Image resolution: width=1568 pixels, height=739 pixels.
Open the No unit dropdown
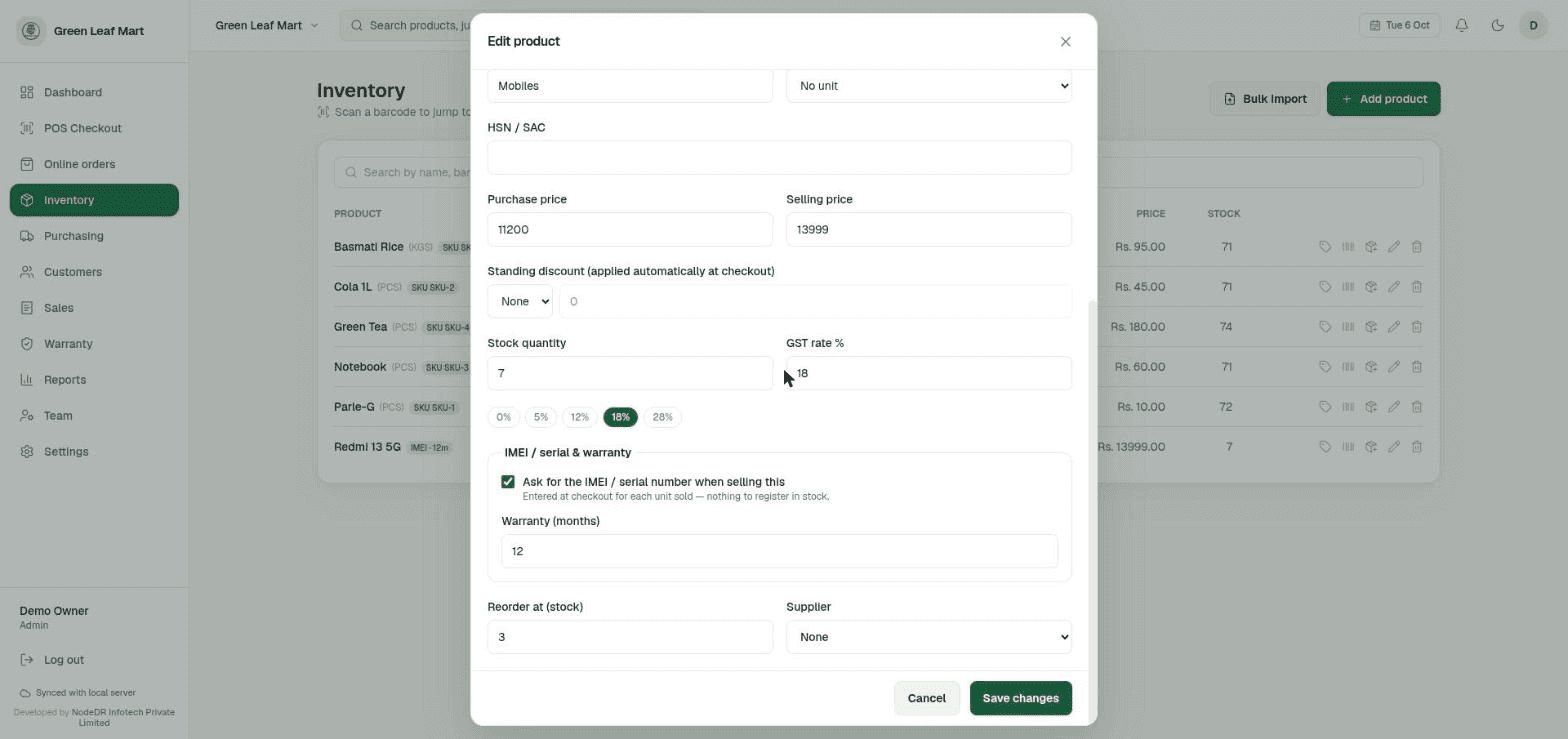point(929,86)
